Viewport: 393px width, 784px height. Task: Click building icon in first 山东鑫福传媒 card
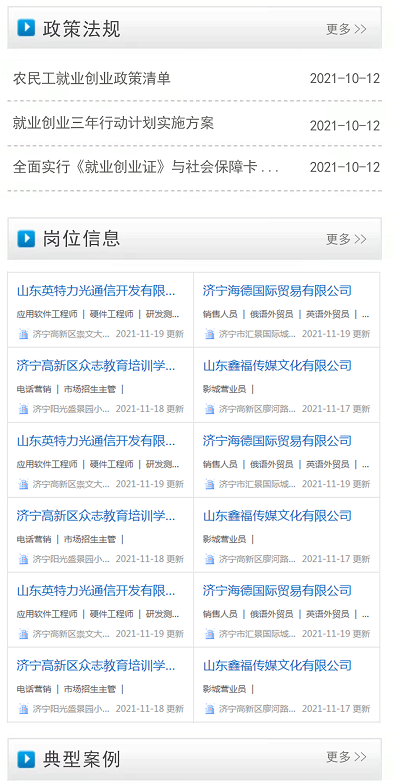pos(210,409)
